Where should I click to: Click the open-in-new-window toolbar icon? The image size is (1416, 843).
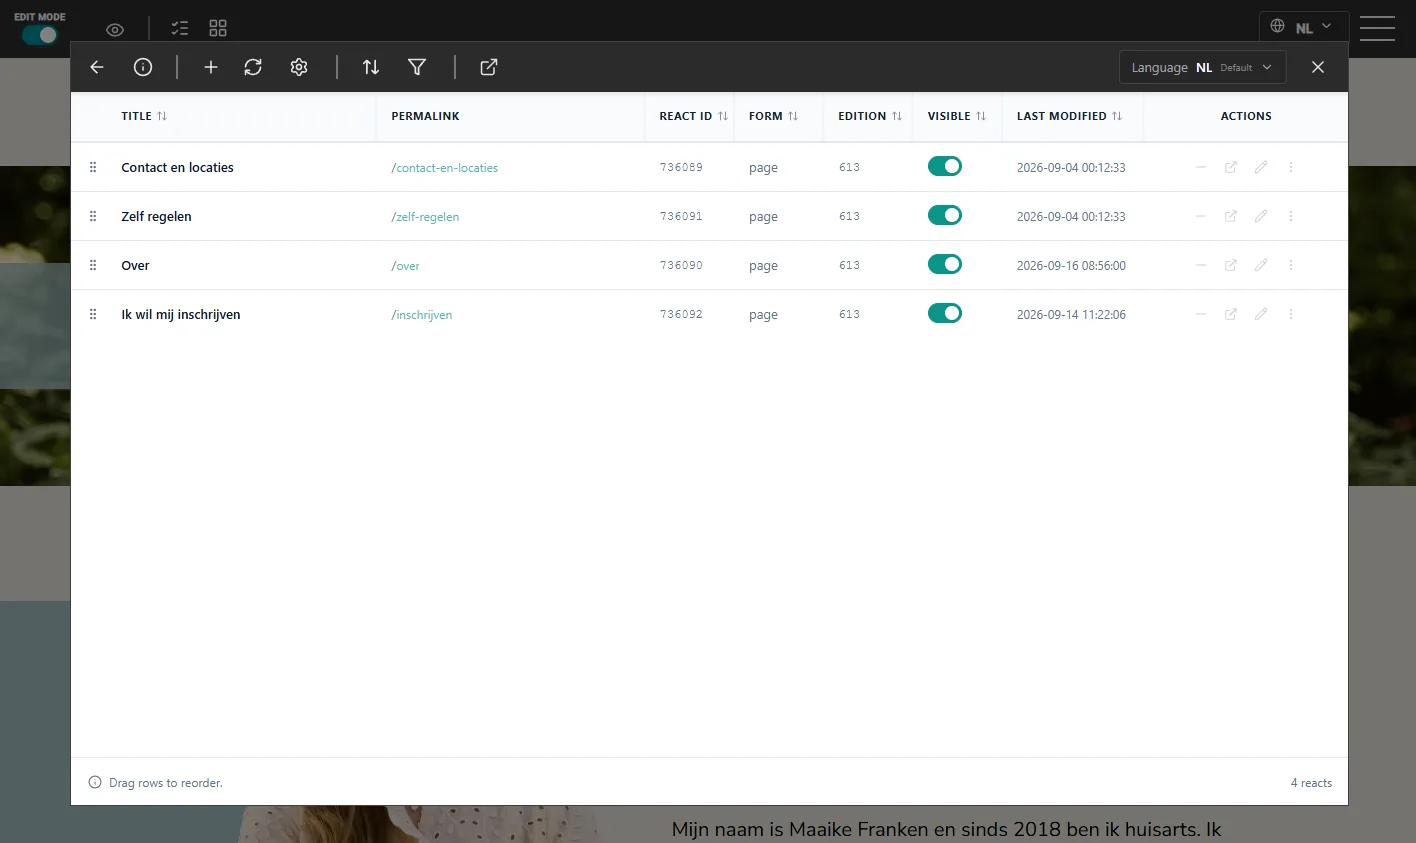tap(489, 67)
